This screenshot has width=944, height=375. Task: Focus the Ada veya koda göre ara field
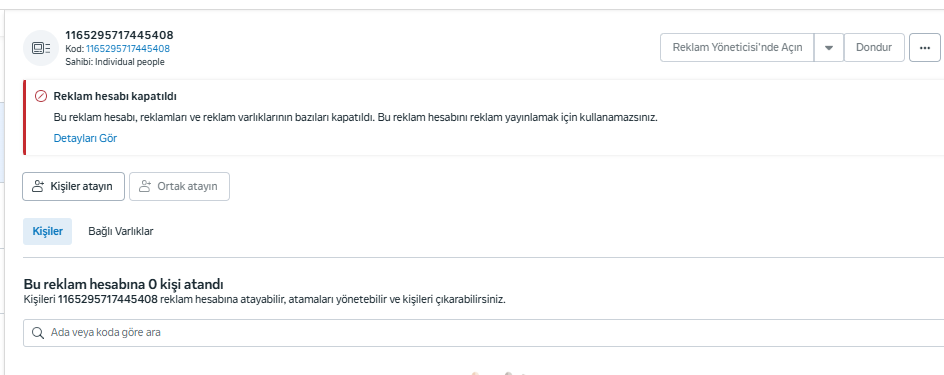(483, 333)
